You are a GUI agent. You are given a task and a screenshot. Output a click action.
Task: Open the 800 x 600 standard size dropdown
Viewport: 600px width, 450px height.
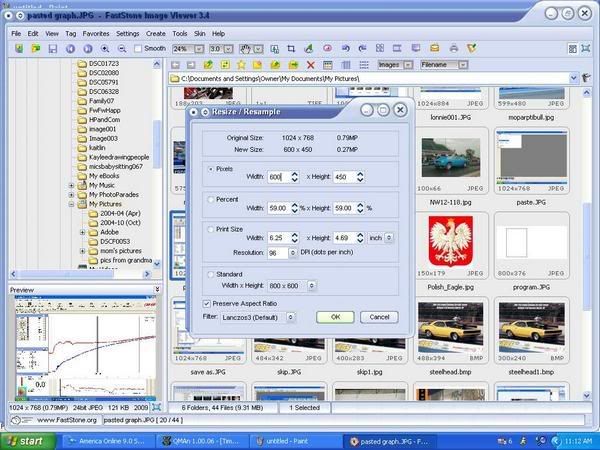(x=312, y=286)
